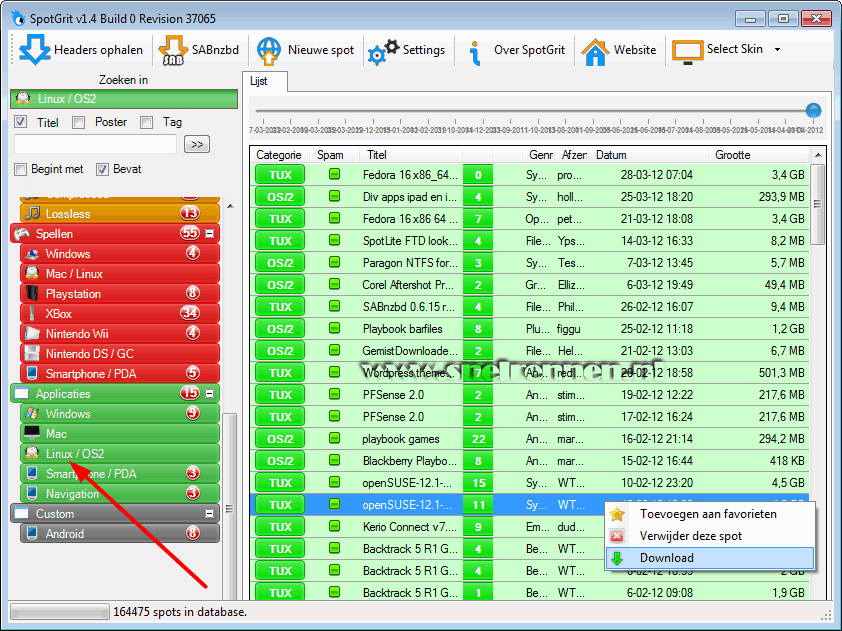This screenshot has width=842, height=631.
Task: Click the TUX category badge for Fedora 16 x86_64
Action: tap(280, 175)
